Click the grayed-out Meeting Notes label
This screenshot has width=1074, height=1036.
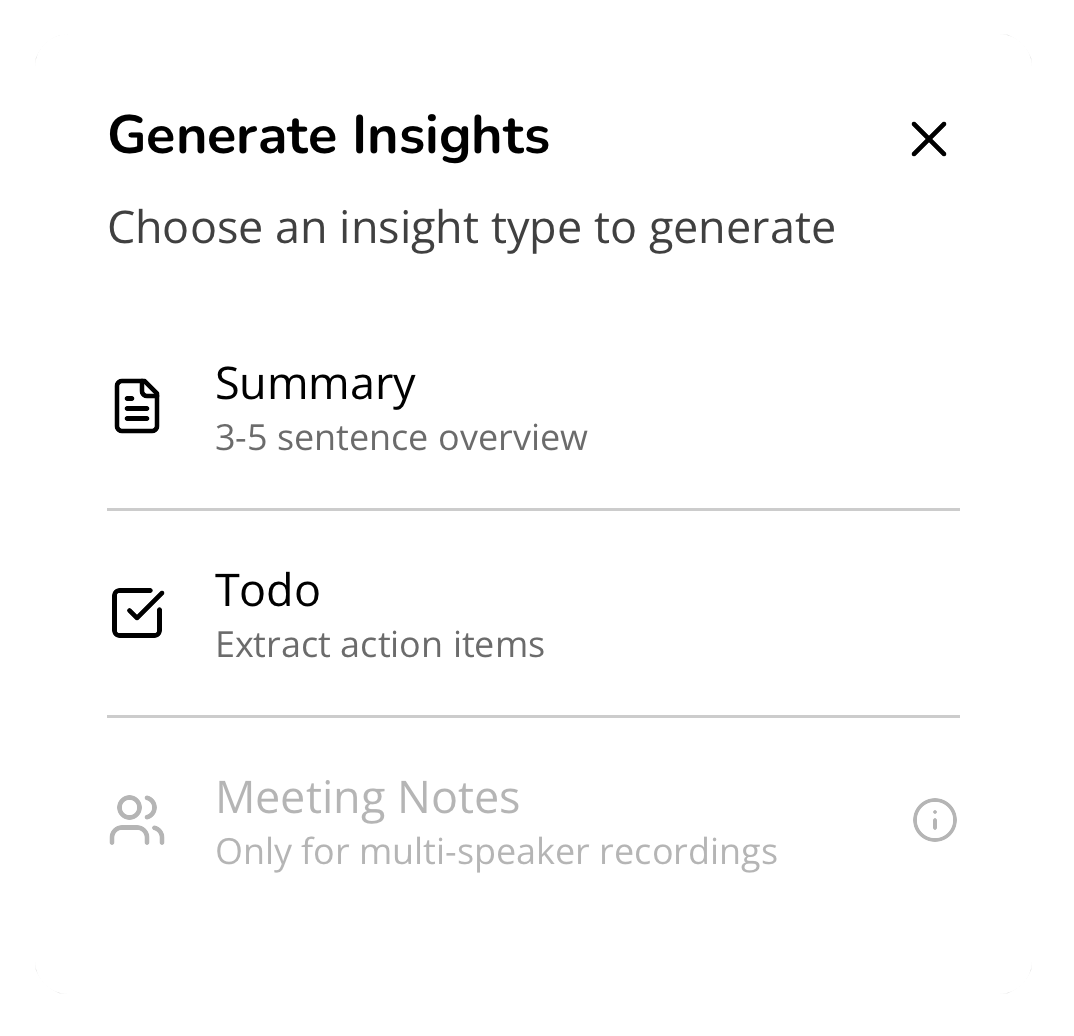point(367,797)
